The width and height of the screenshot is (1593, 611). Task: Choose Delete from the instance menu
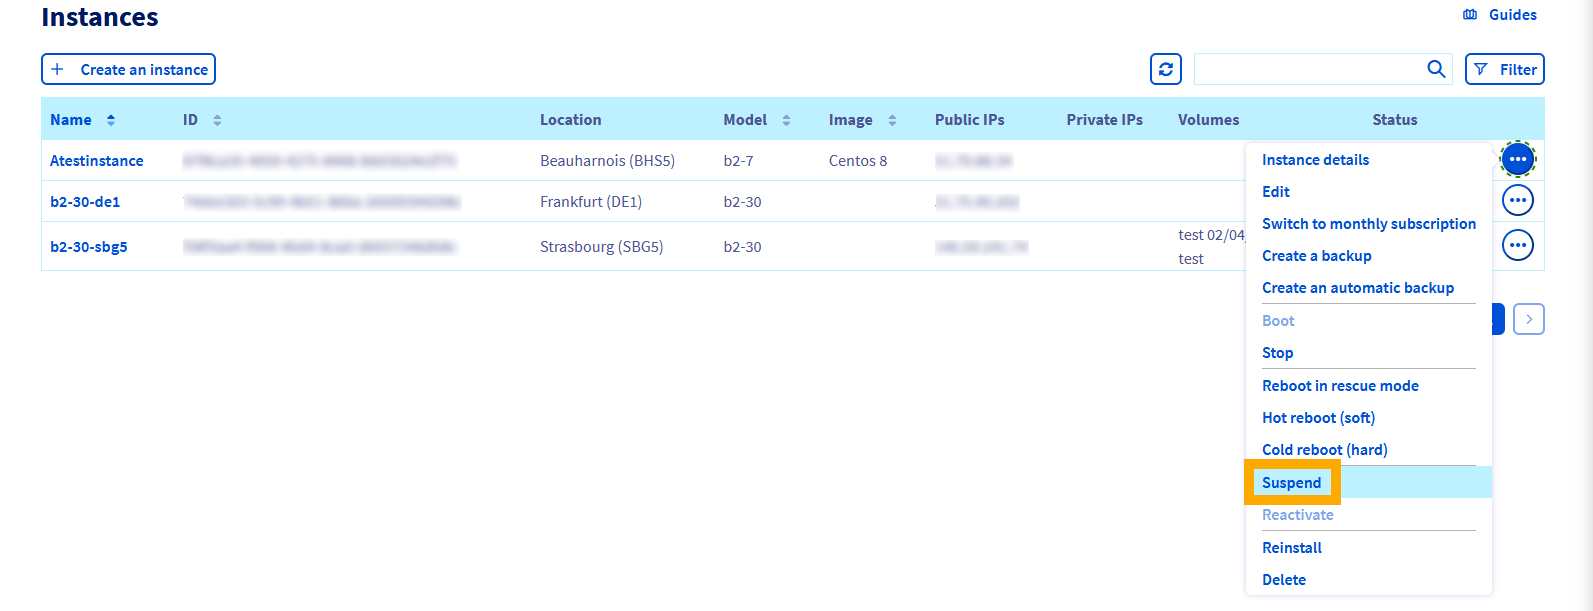[1284, 580]
